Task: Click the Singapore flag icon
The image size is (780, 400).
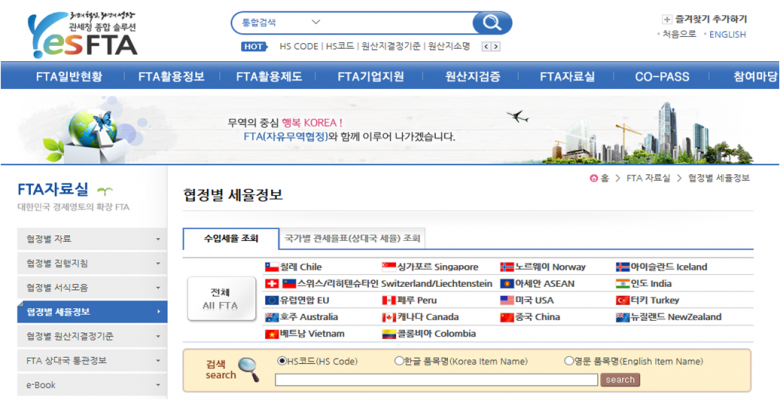Action: click(x=389, y=267)
